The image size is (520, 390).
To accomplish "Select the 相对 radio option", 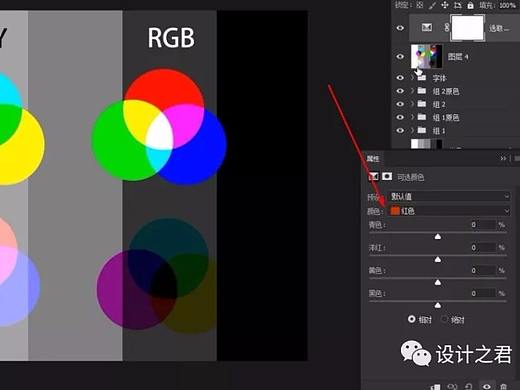I will [x=412, y=319].
